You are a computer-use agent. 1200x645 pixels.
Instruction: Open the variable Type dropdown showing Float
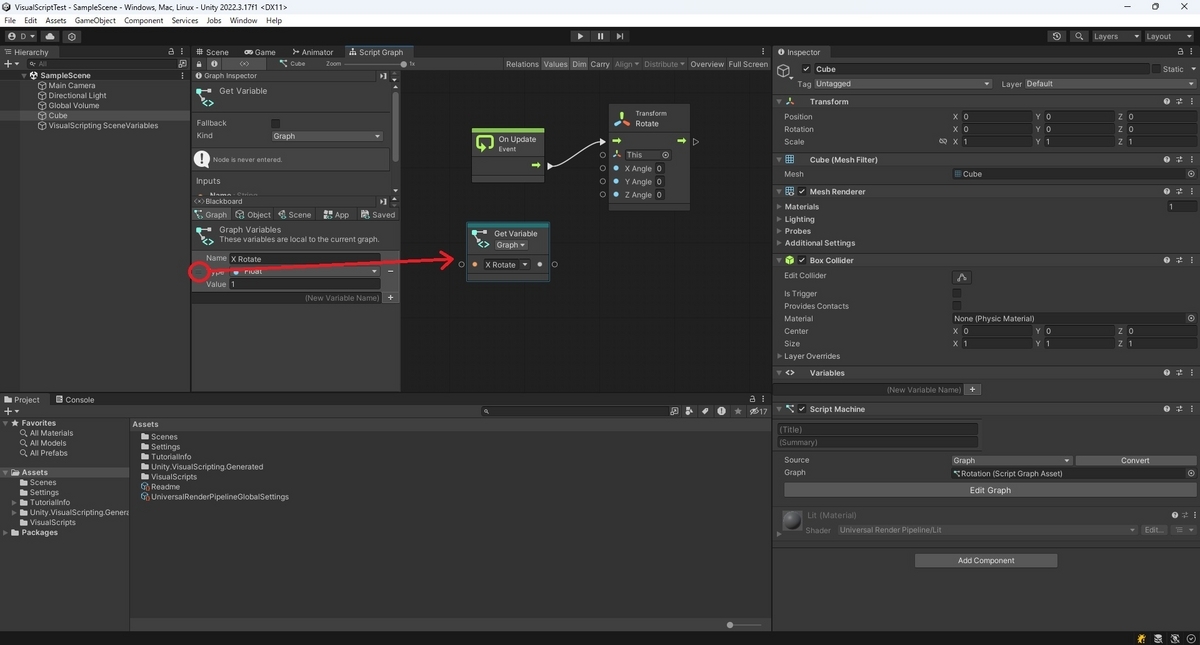tap(305, 271)
